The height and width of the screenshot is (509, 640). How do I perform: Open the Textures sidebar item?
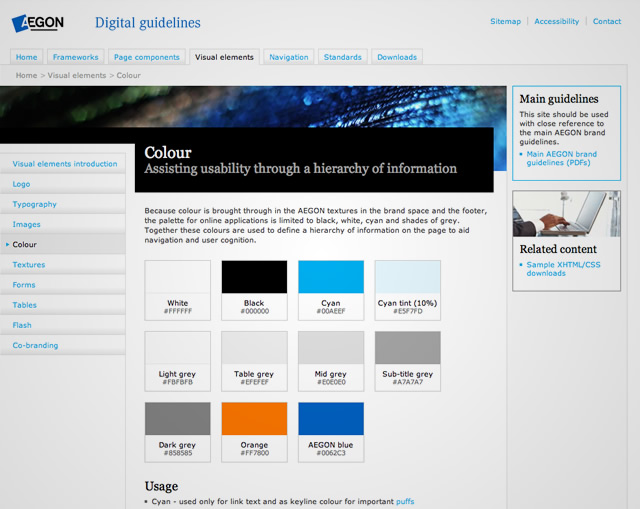pyautogui.click(x=63, y=265)
